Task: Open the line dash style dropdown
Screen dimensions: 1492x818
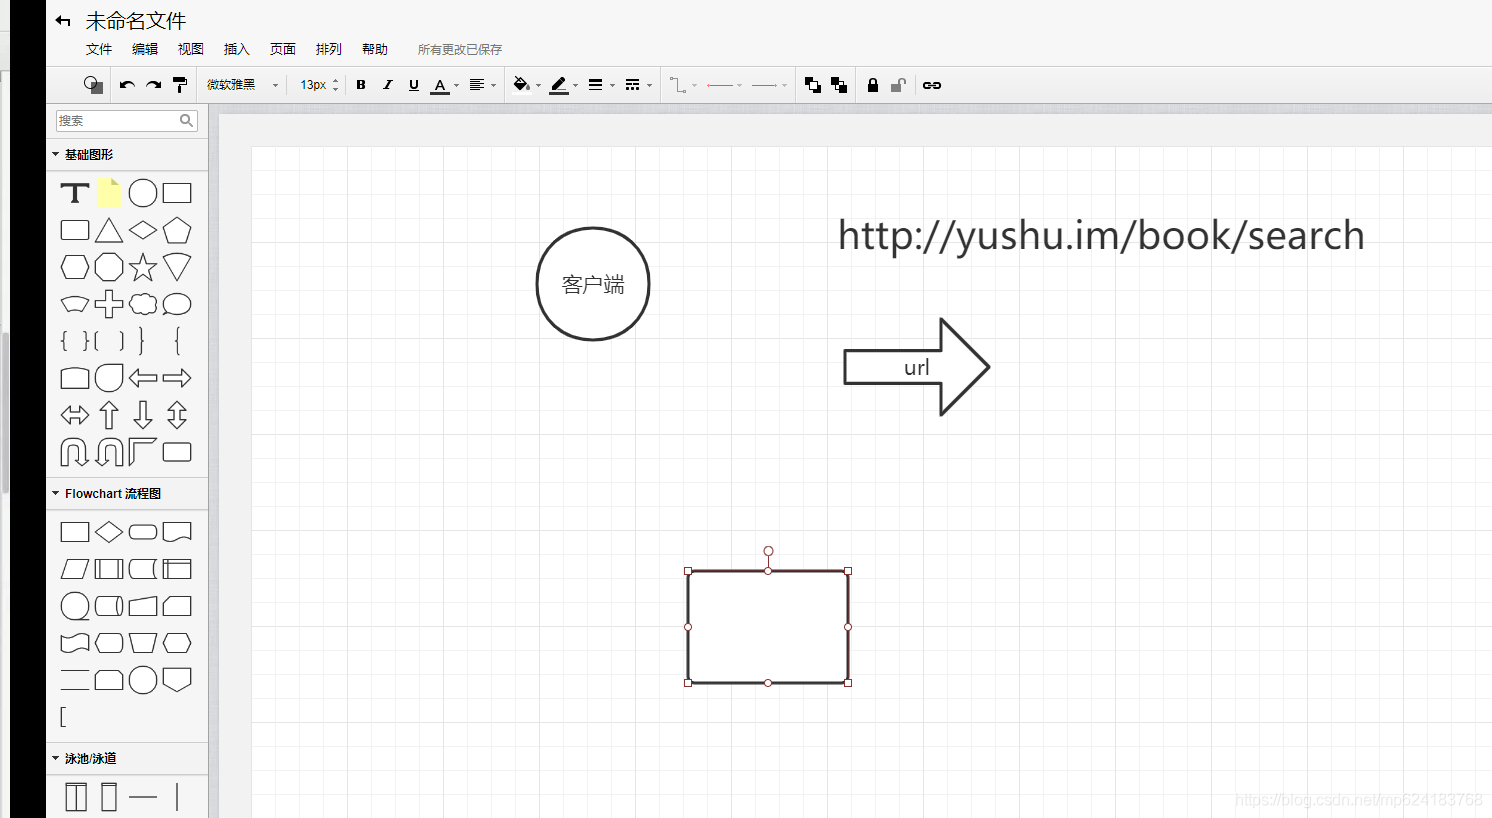Action: pos(638,85)
